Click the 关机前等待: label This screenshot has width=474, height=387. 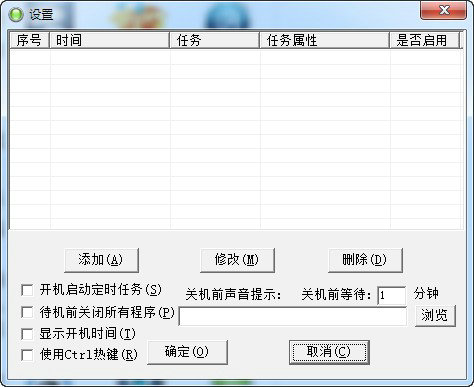pyautogui.click(x=337, y=295)
